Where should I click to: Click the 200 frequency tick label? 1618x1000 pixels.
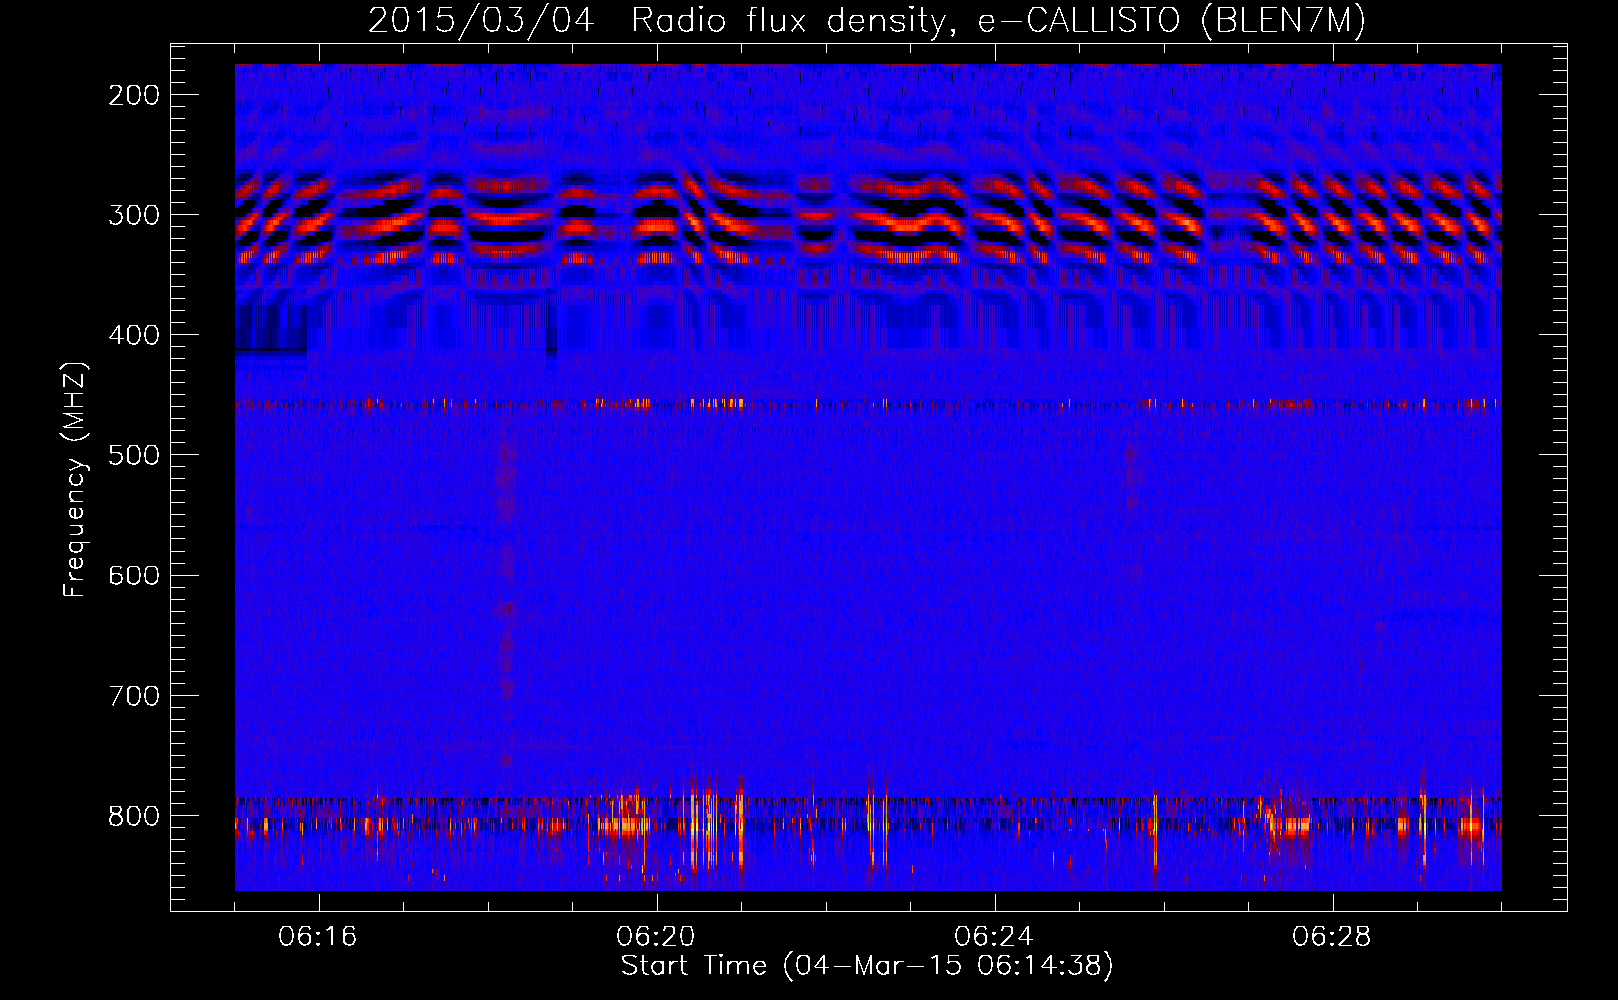pyautogui.click(x=134, y=95)
